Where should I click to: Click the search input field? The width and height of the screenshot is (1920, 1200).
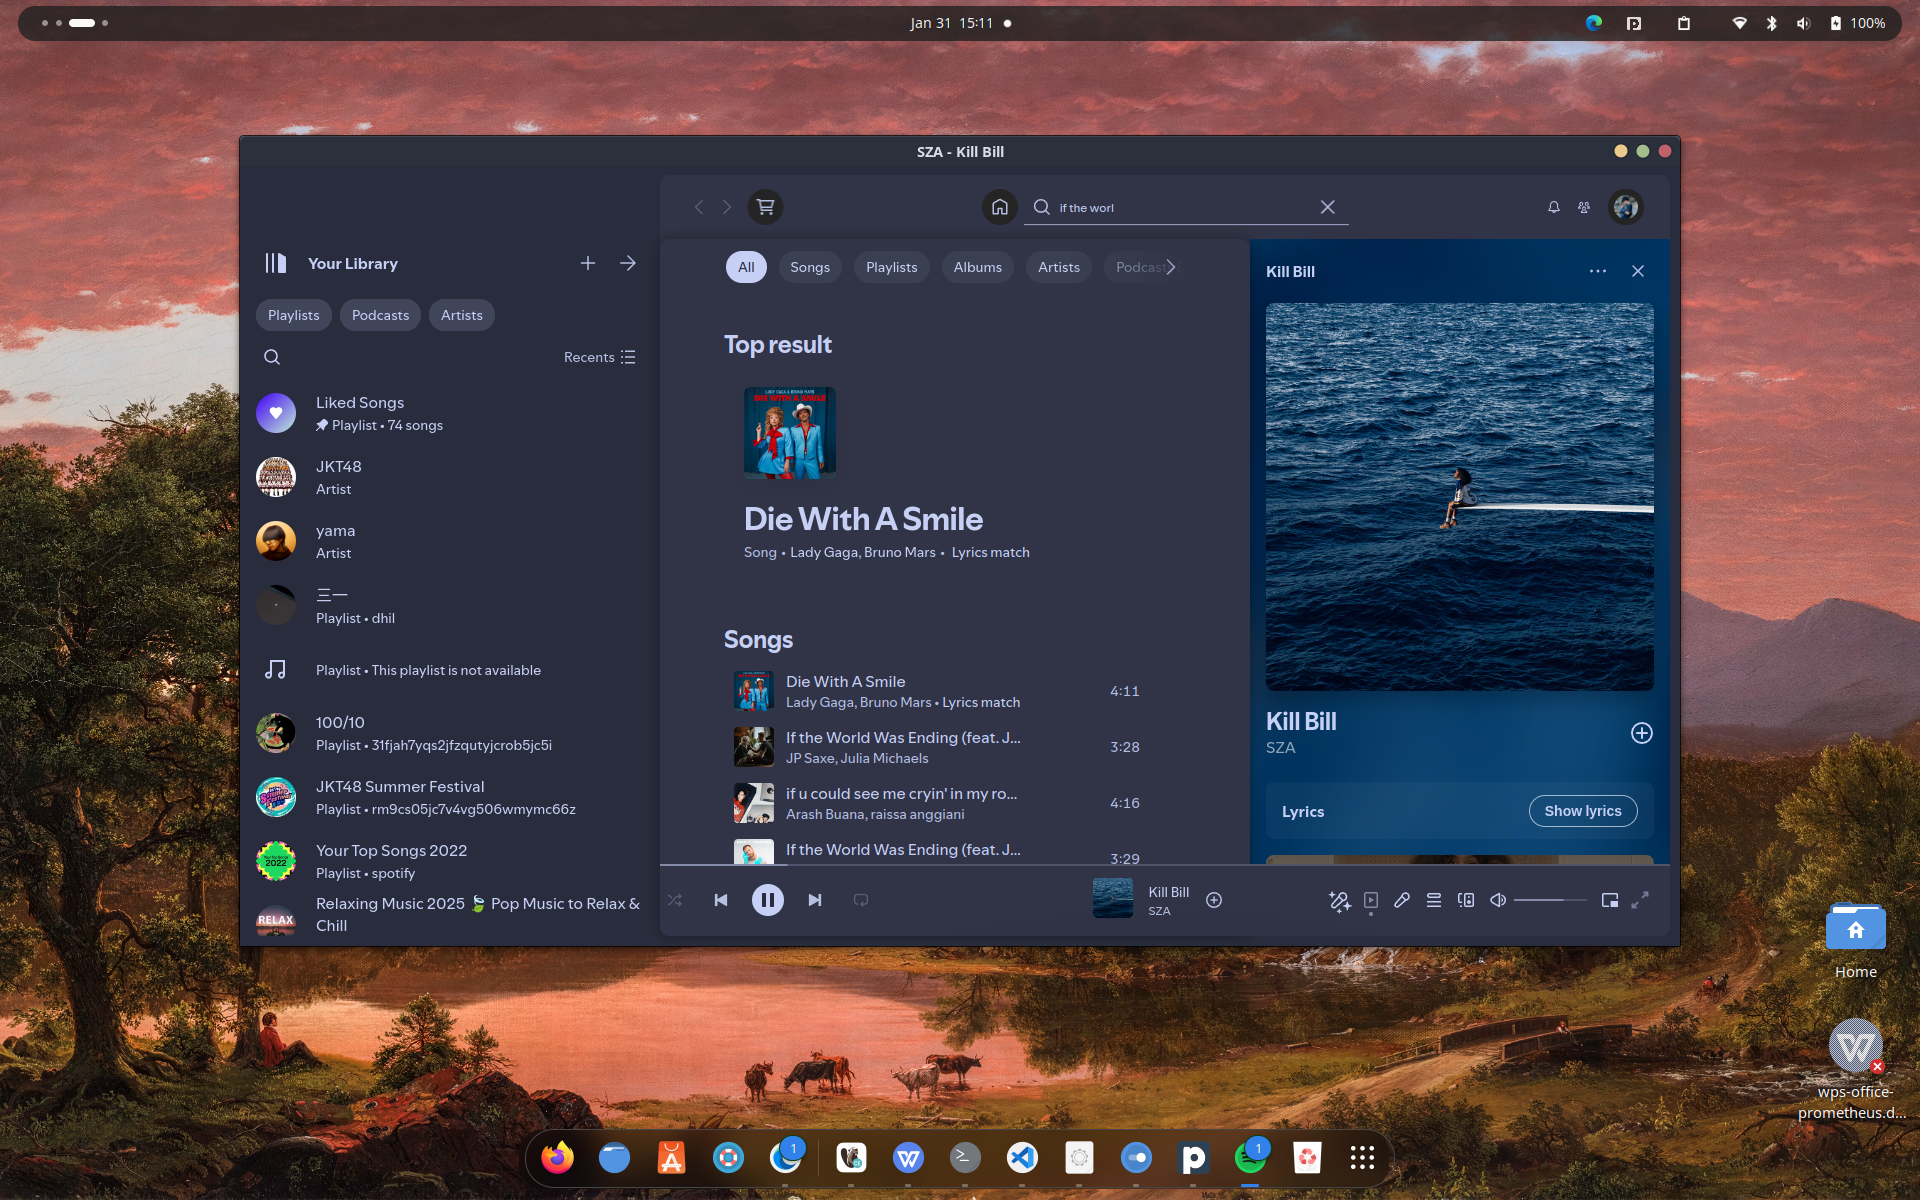click(x=1180, y=207)
